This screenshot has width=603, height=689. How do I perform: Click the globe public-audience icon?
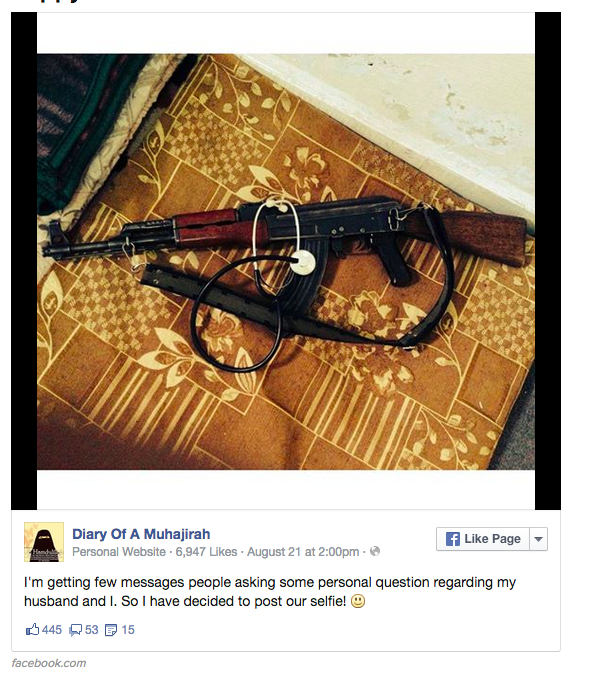(375, 551)
